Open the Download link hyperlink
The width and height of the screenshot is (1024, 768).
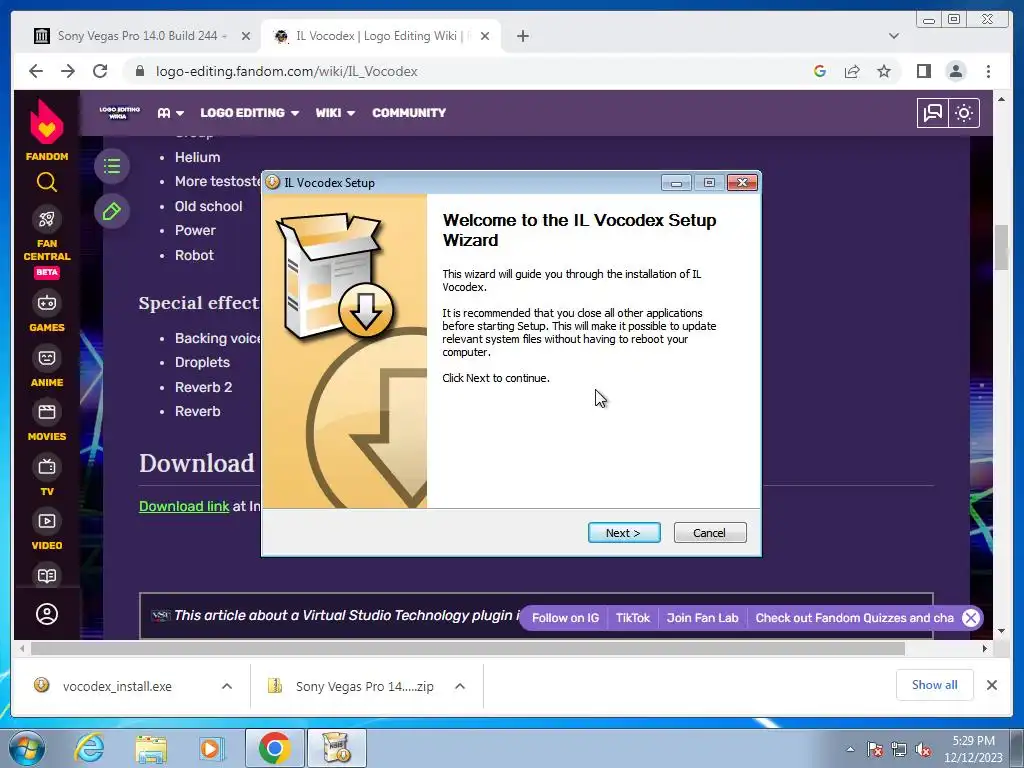coord(184,506)
